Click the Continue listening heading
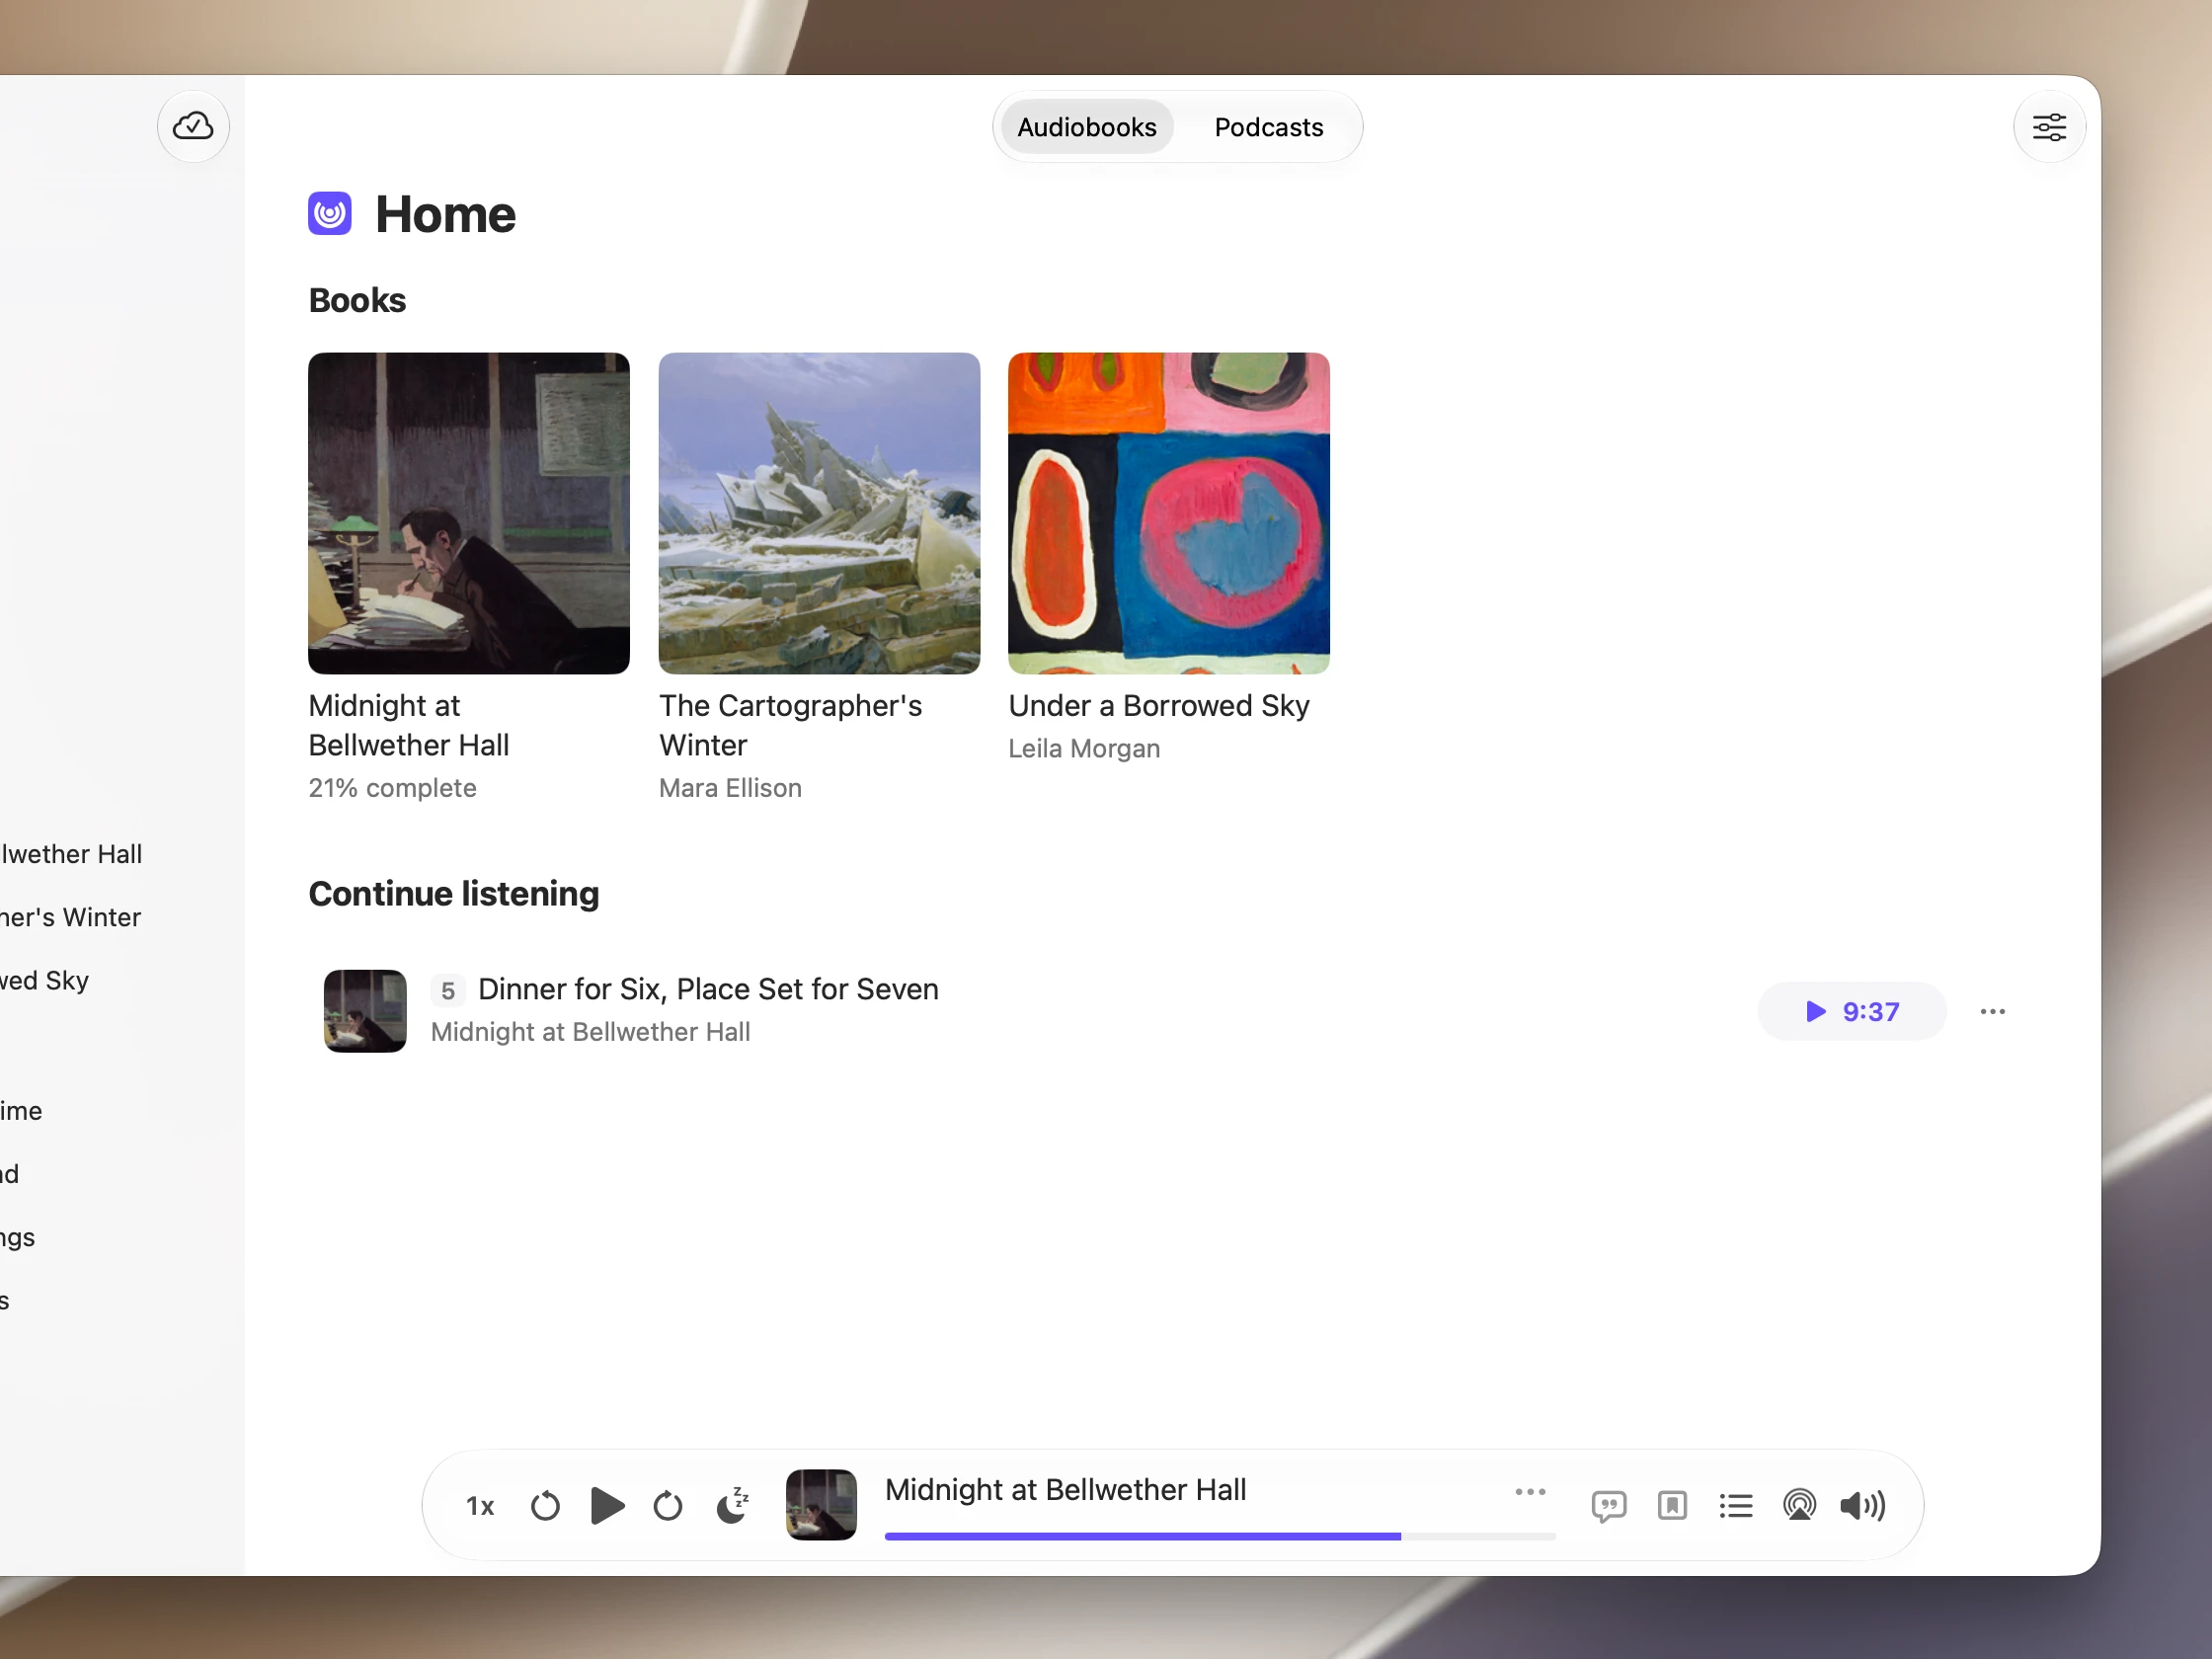This screenshot has width=2212, height=1659. 454,893
